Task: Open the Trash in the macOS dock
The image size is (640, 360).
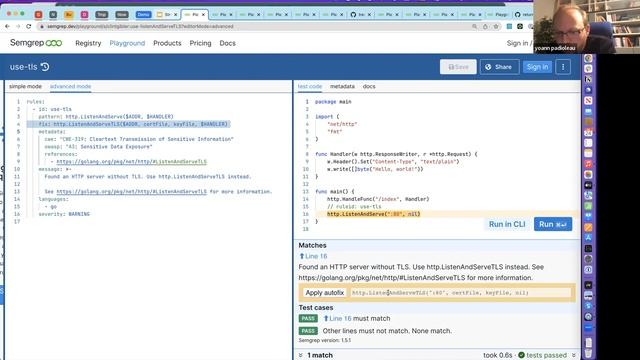Action: click(x=588, y=353)
